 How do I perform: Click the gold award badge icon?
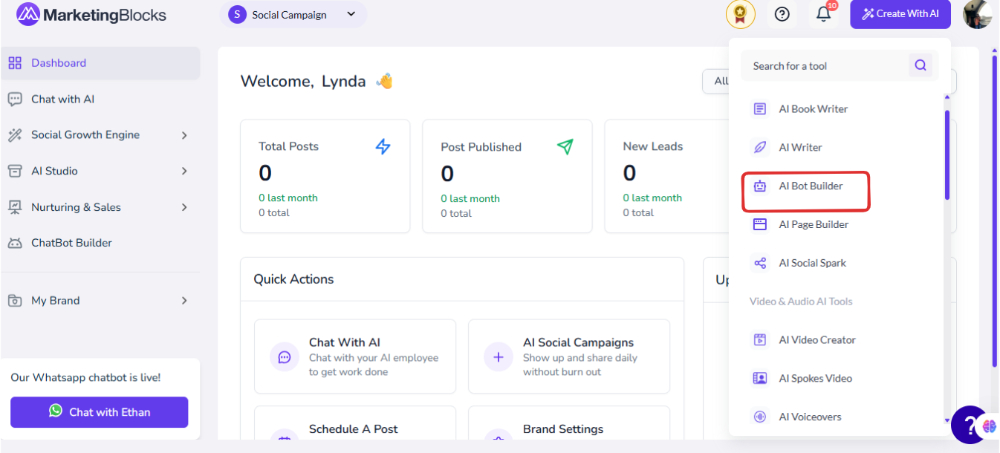click(x=740, y=14)
